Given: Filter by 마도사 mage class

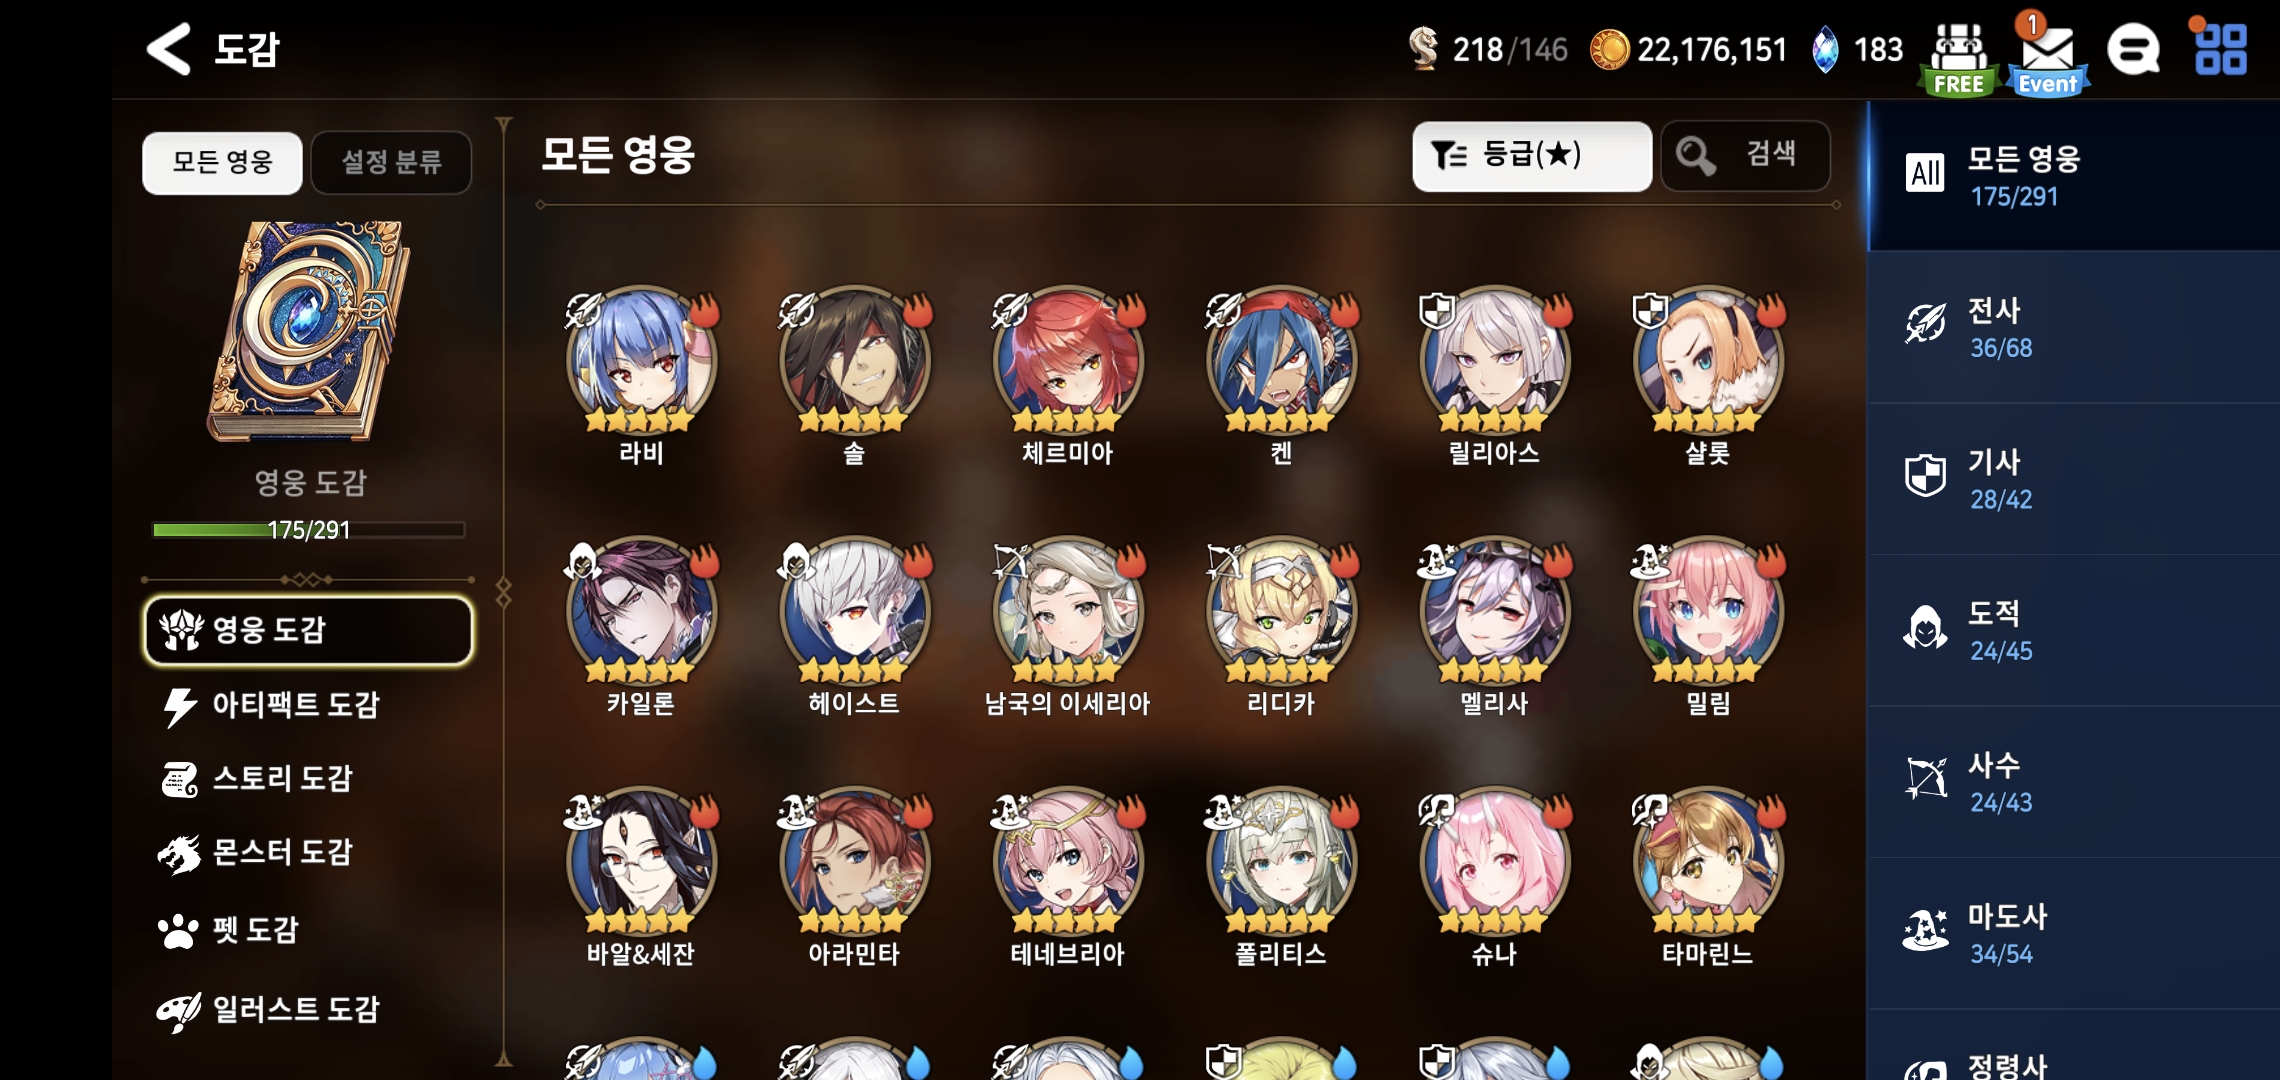Looking at the screenshot, I should [x=2074, y=934].
